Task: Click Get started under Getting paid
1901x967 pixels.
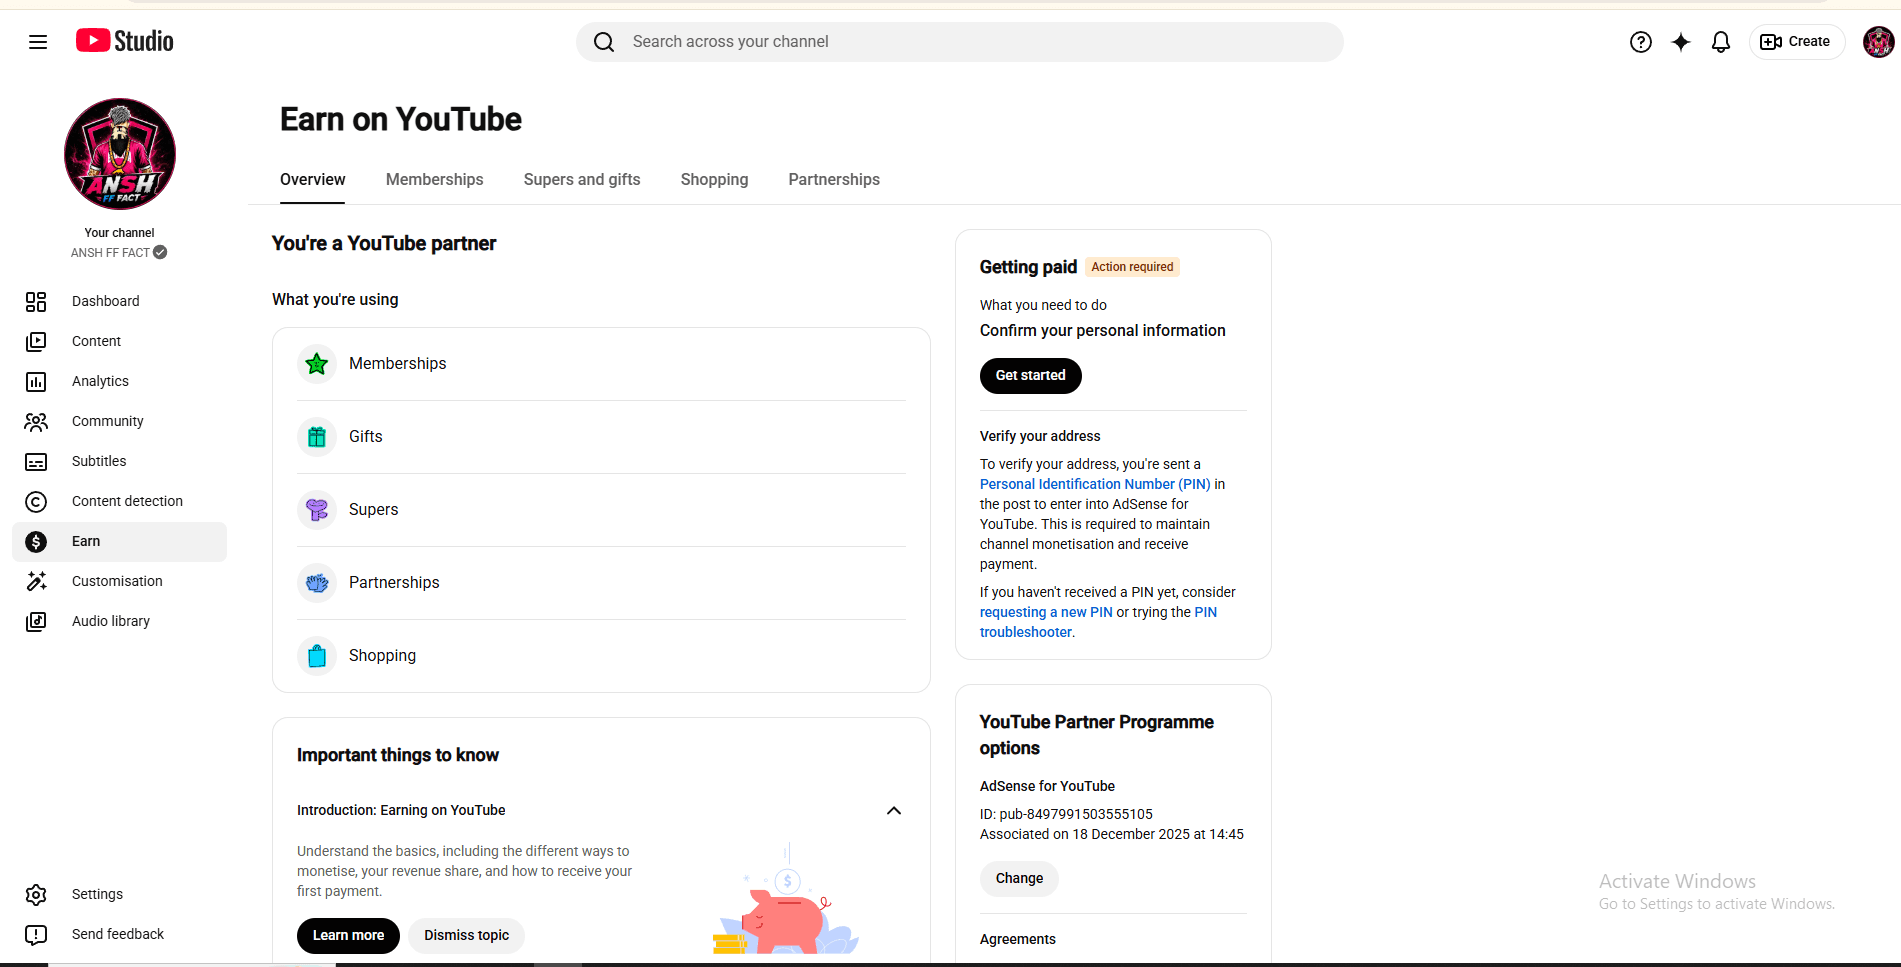Action: 1030,376
